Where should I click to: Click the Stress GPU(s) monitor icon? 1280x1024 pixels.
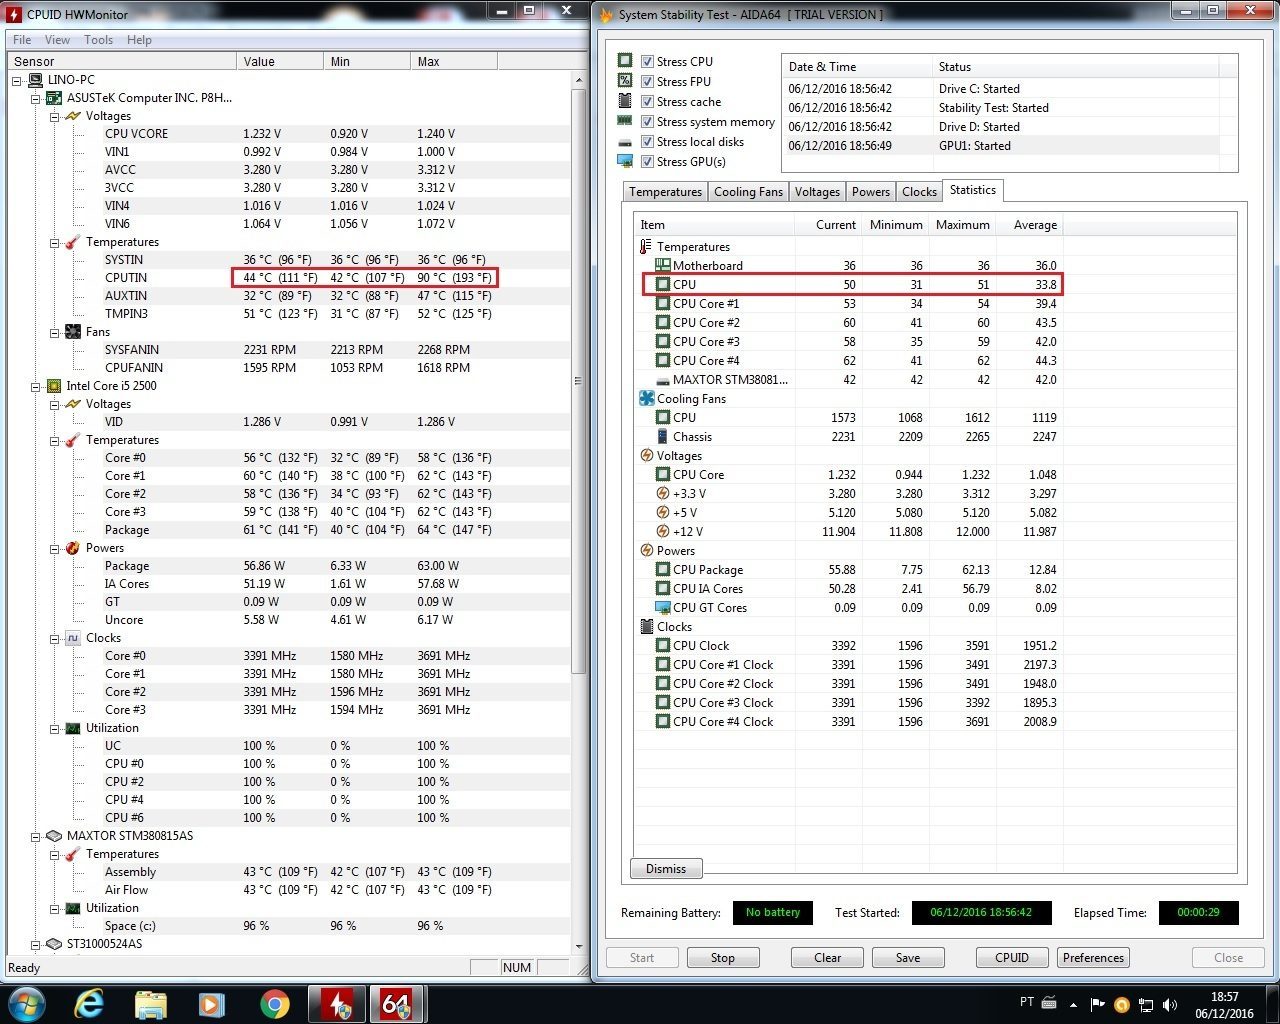625,161
